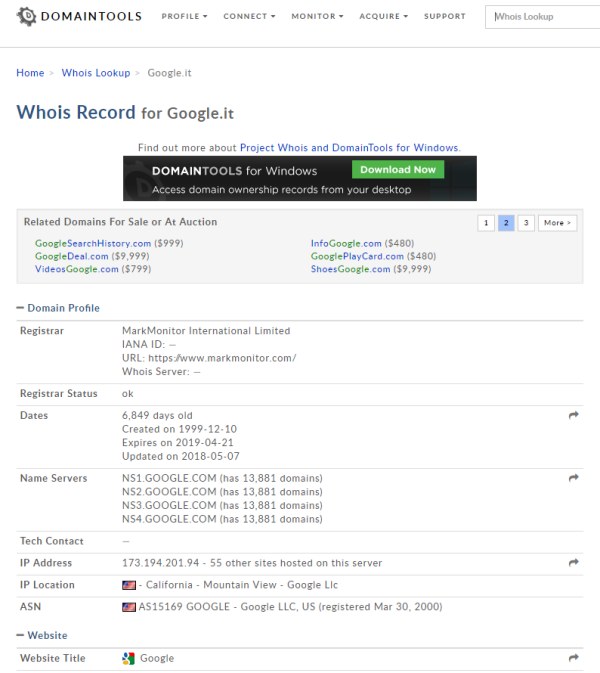Viewport: 600px width, 673px height.
Task: Click the Download Now green button
Action: (398, 170)
